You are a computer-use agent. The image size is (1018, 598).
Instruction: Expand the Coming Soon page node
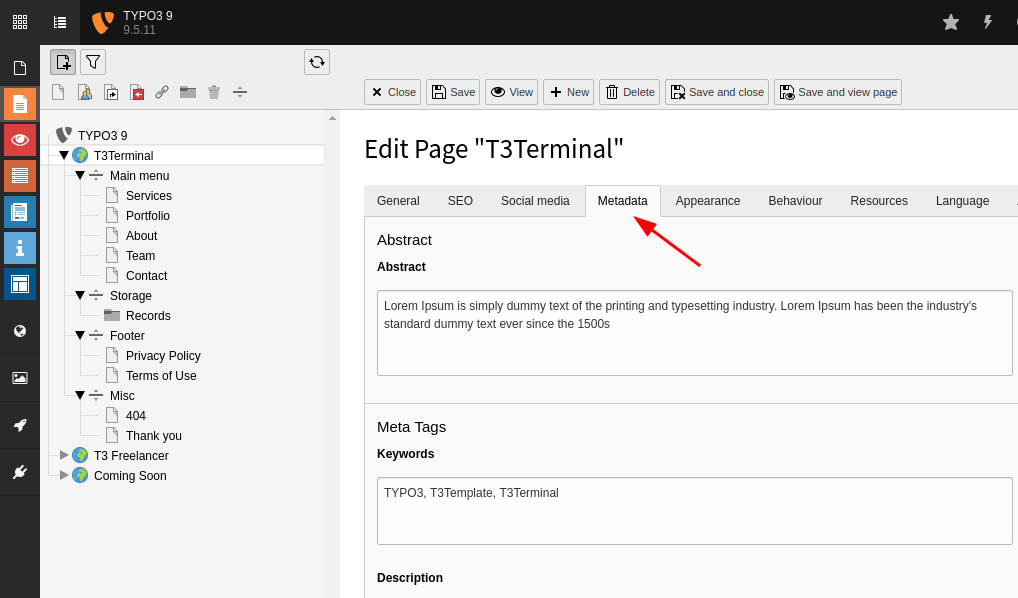[x=63, y=475]
